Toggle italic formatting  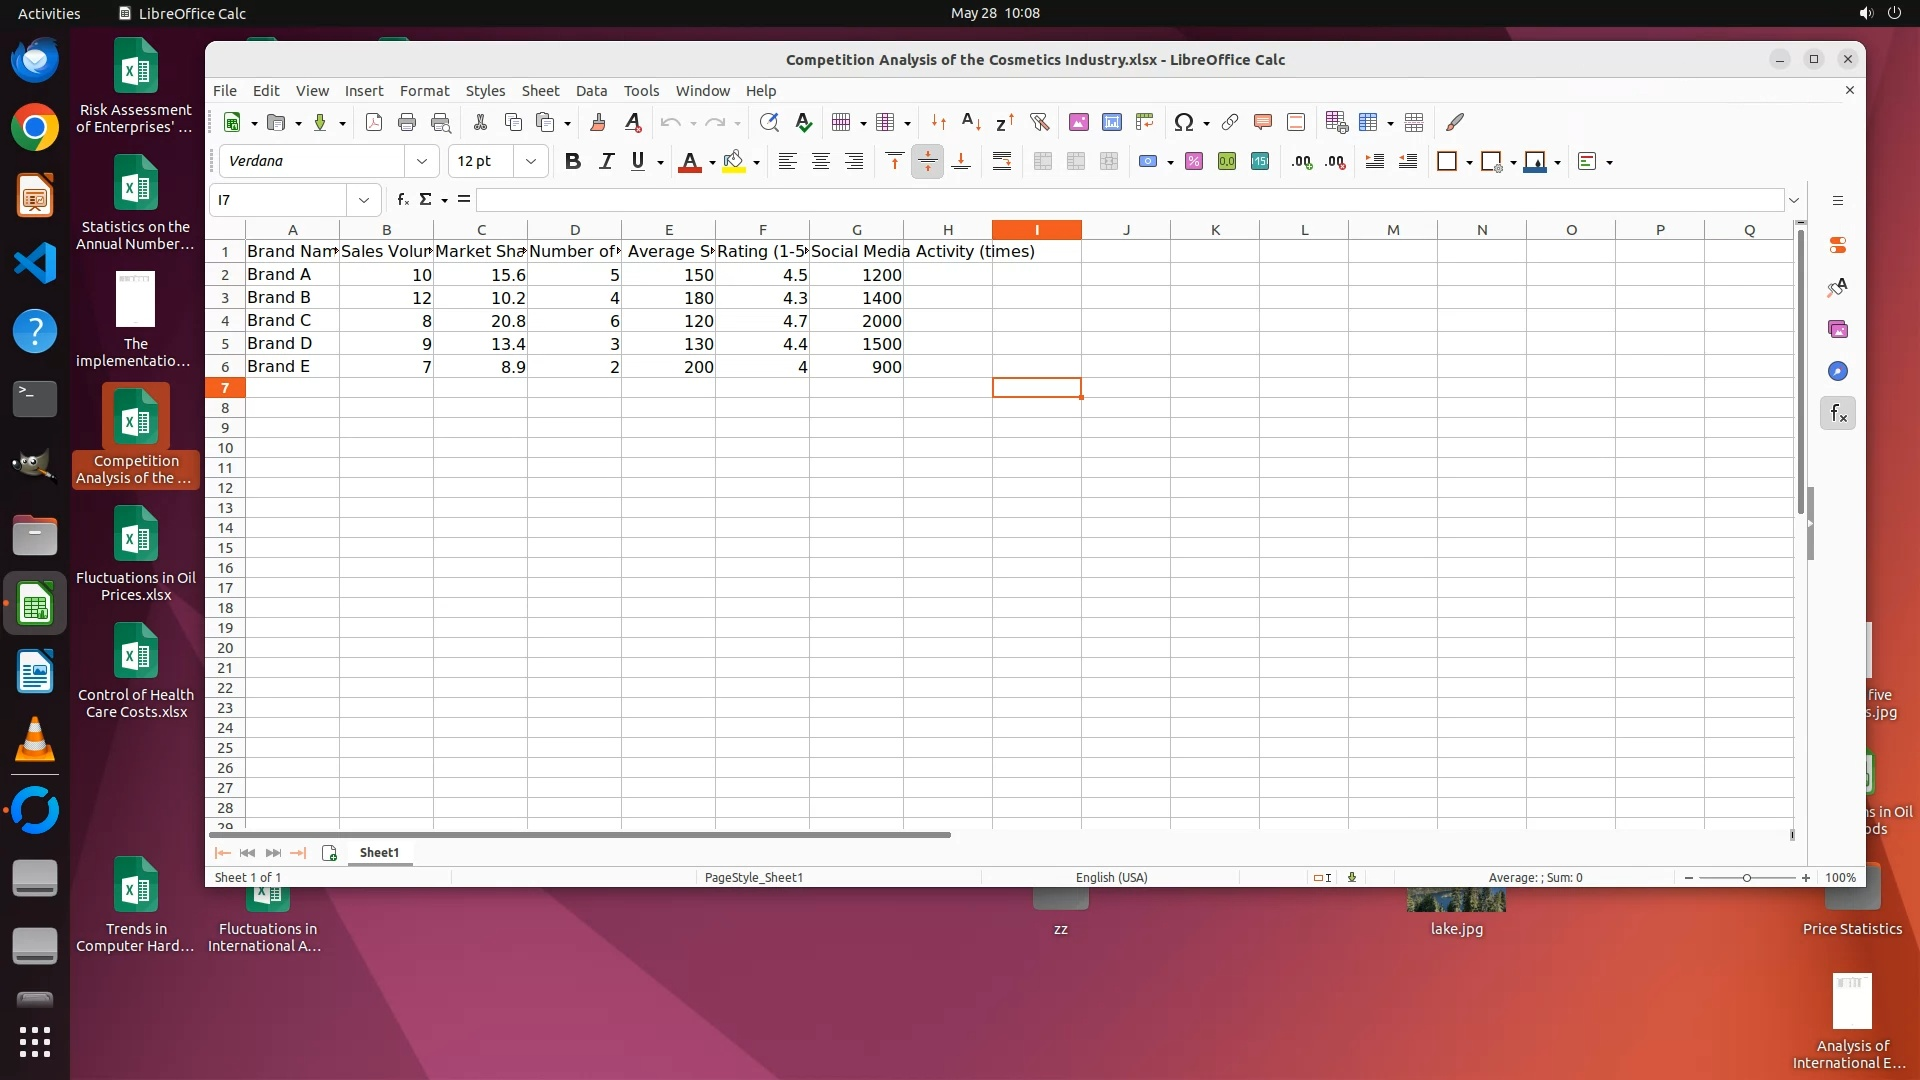[605, 162]
